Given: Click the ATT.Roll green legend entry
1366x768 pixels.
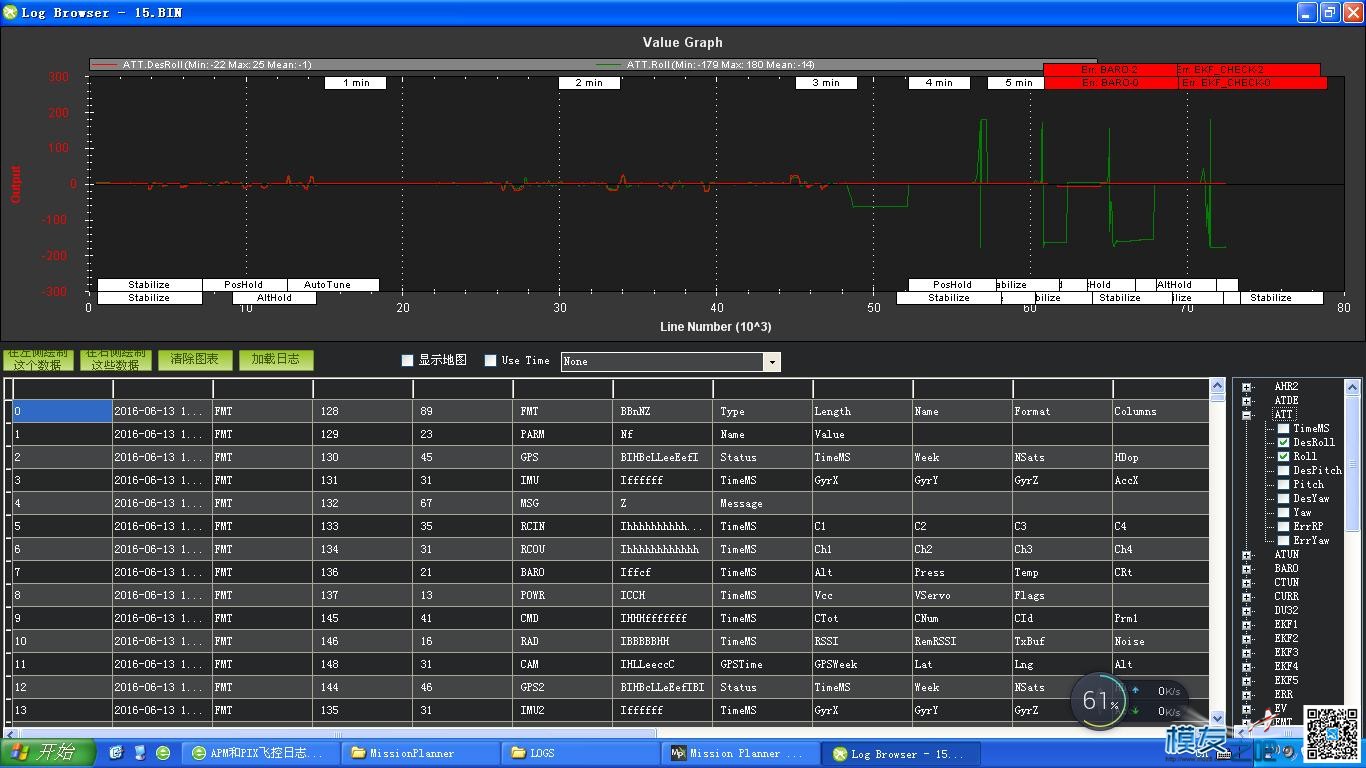Looking at the screenshot, I should coord(705,65).
